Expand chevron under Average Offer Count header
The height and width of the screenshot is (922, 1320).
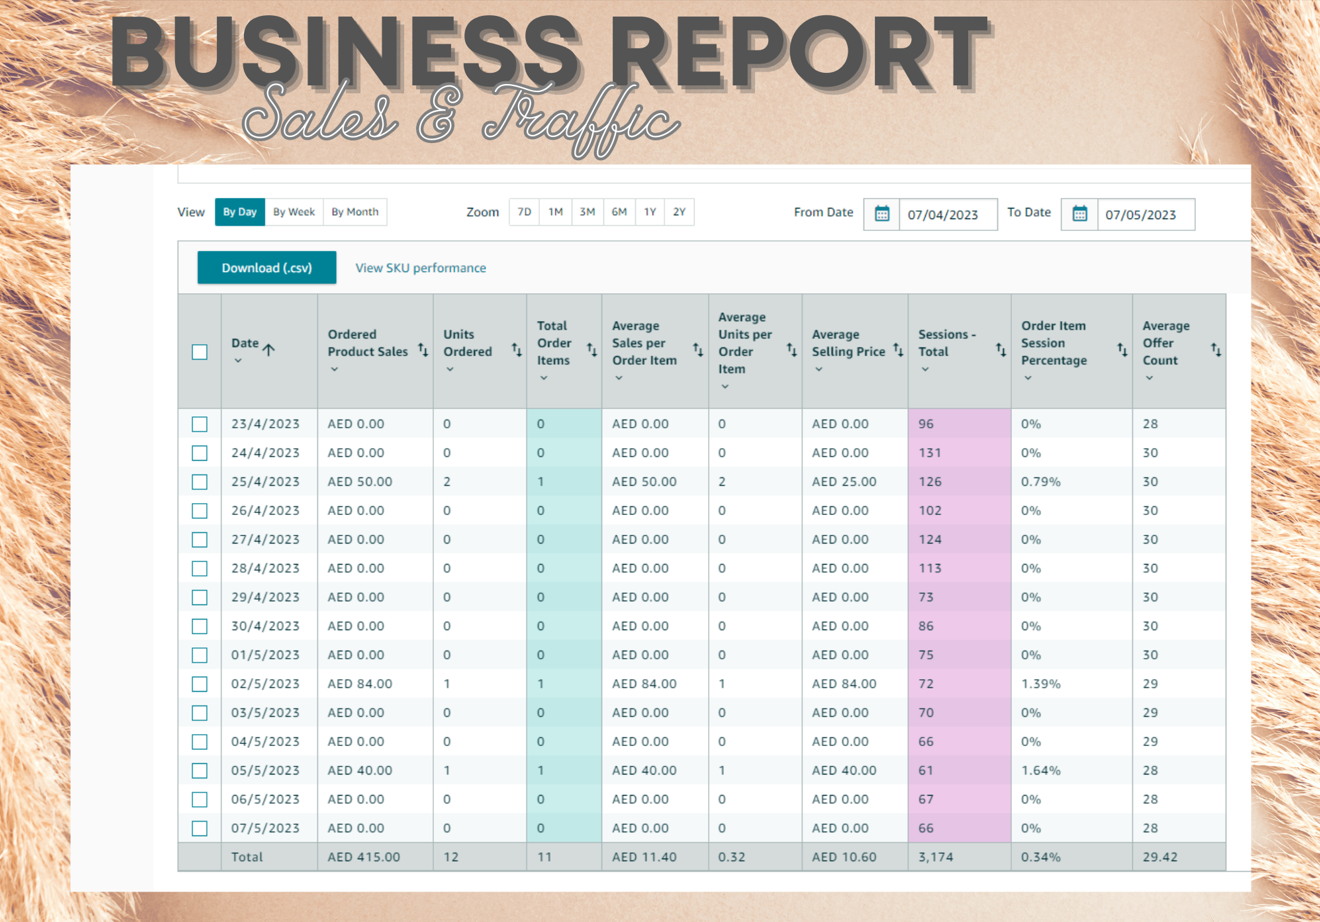pyautogui.click(x=1149, y=378)
